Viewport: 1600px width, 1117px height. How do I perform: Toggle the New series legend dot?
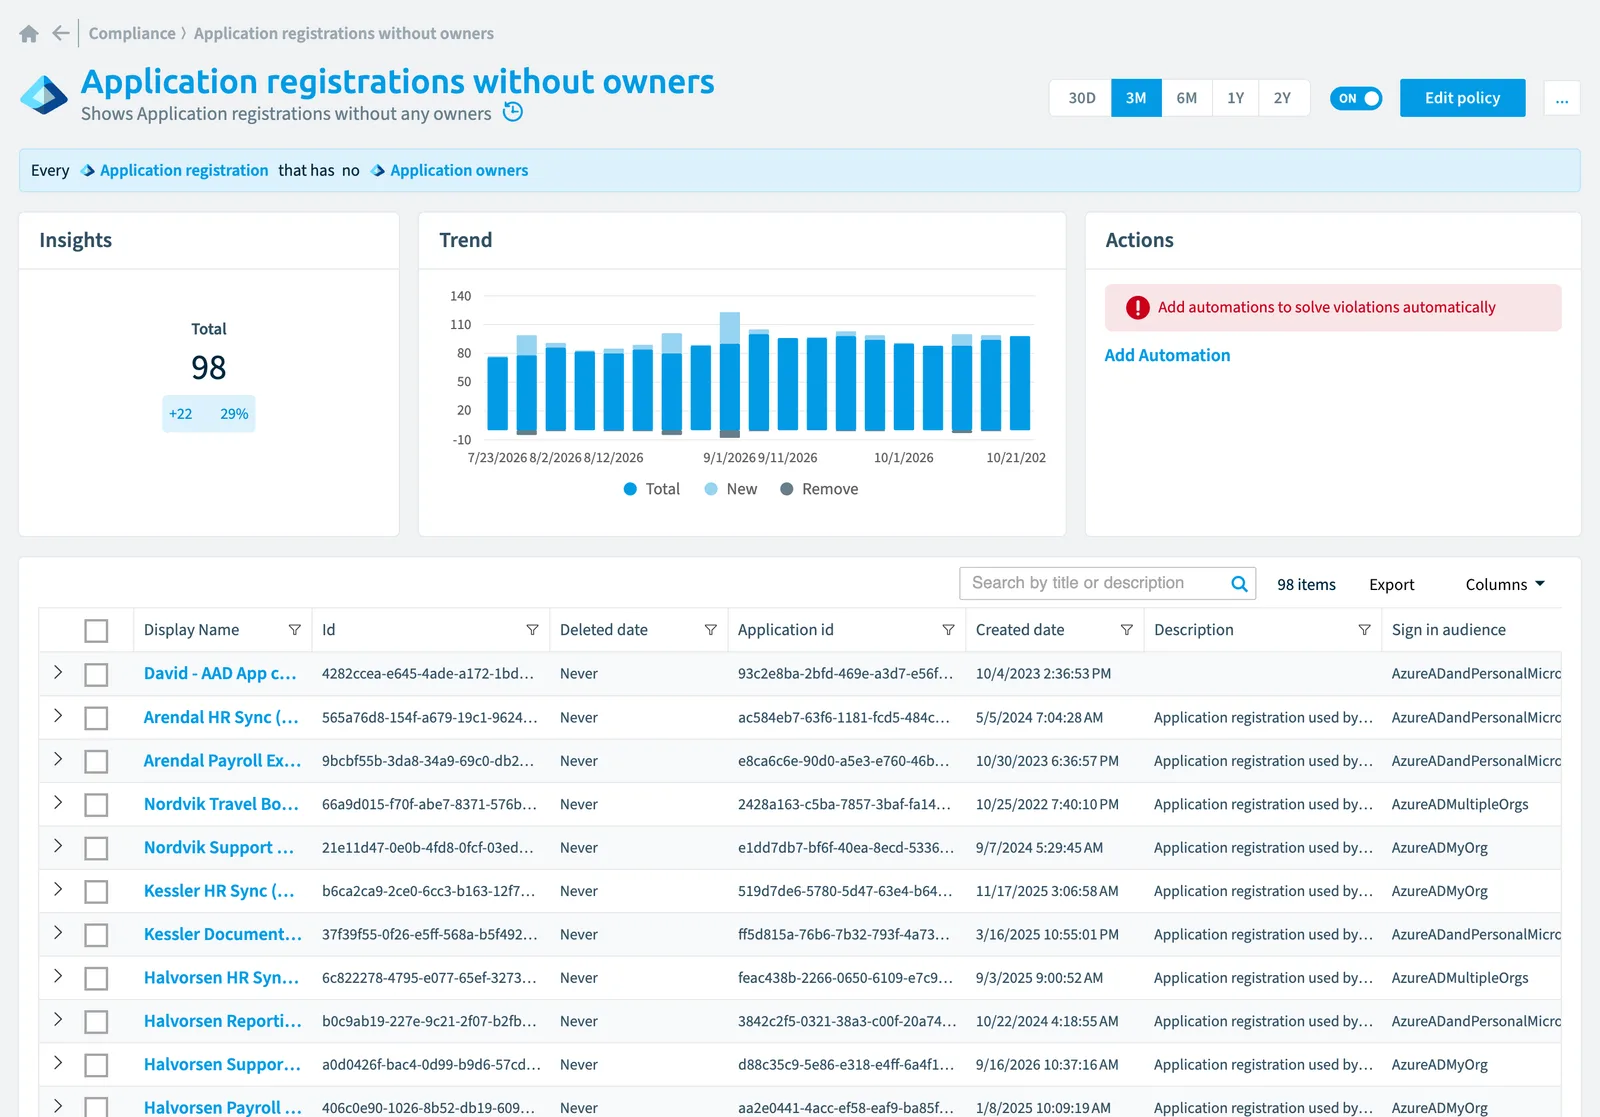(711, 489)
